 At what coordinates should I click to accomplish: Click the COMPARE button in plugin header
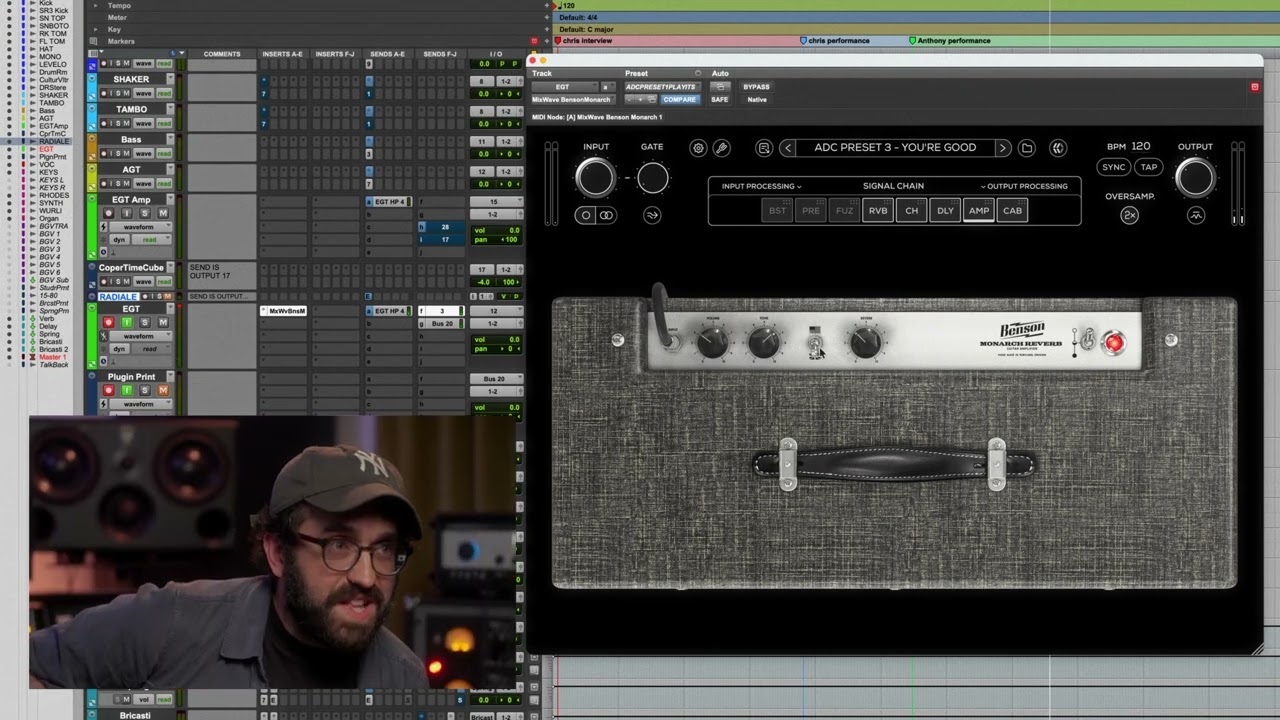click(679, 99)
